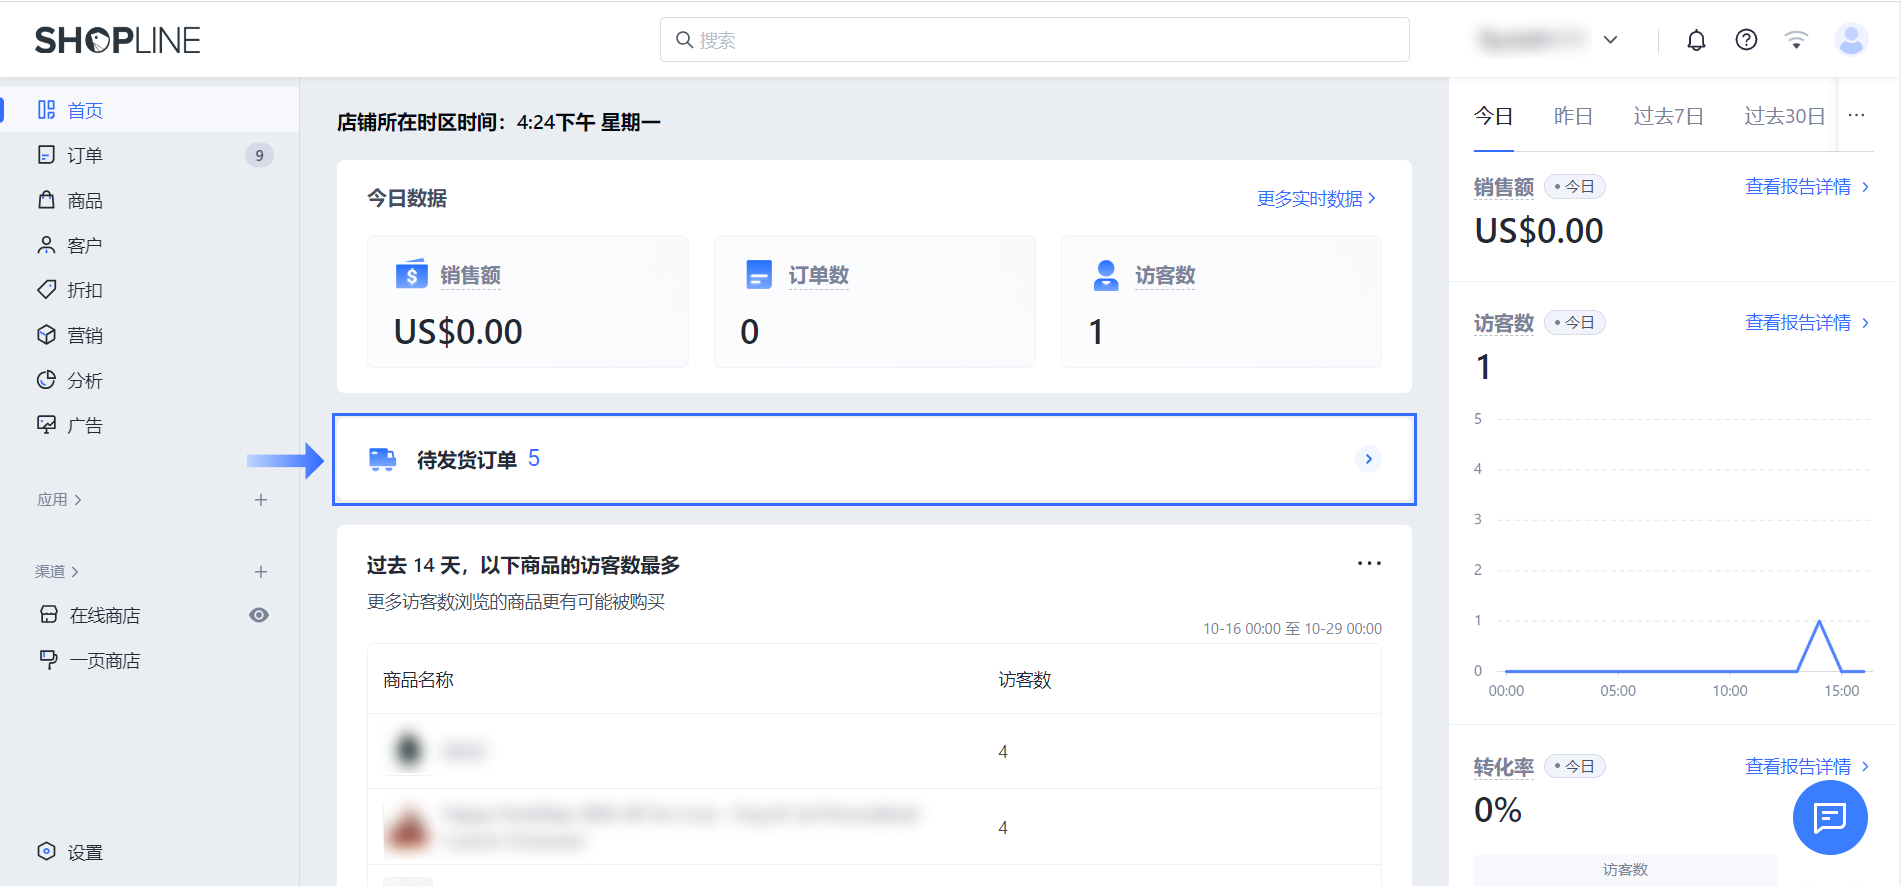Click the 今日 tag next to 访客数
1901x886 pixels.
(x=1575, y=323)
